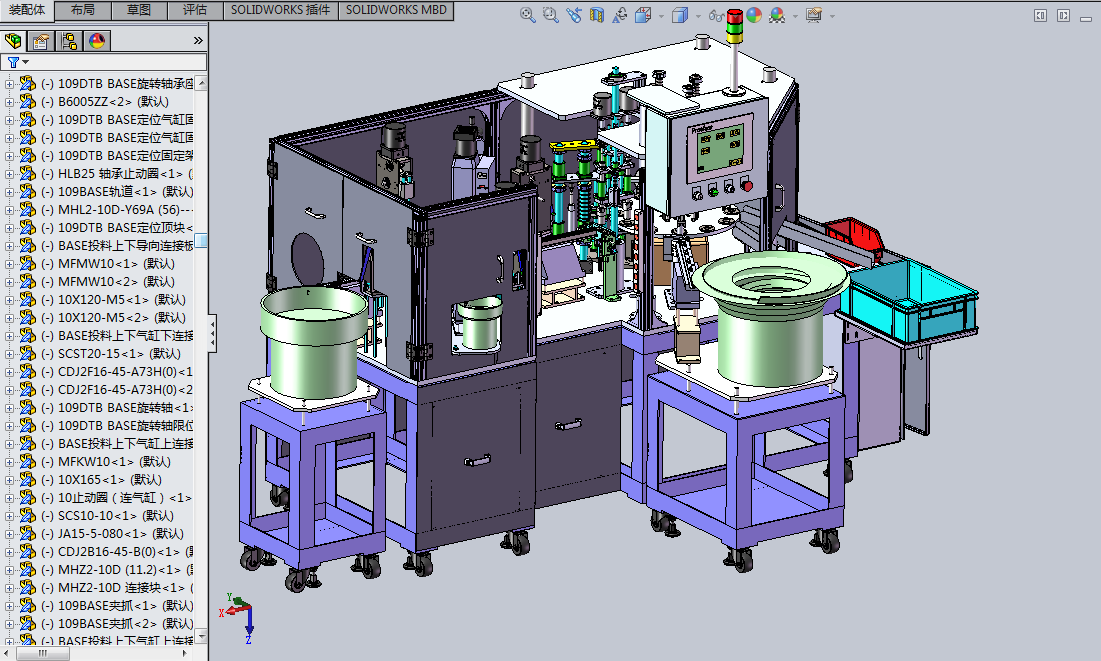Viewport: 1101px width, 661px height.
Task: Open the filter dropdown arrow beside the funnel
Action: pos(25,63)
